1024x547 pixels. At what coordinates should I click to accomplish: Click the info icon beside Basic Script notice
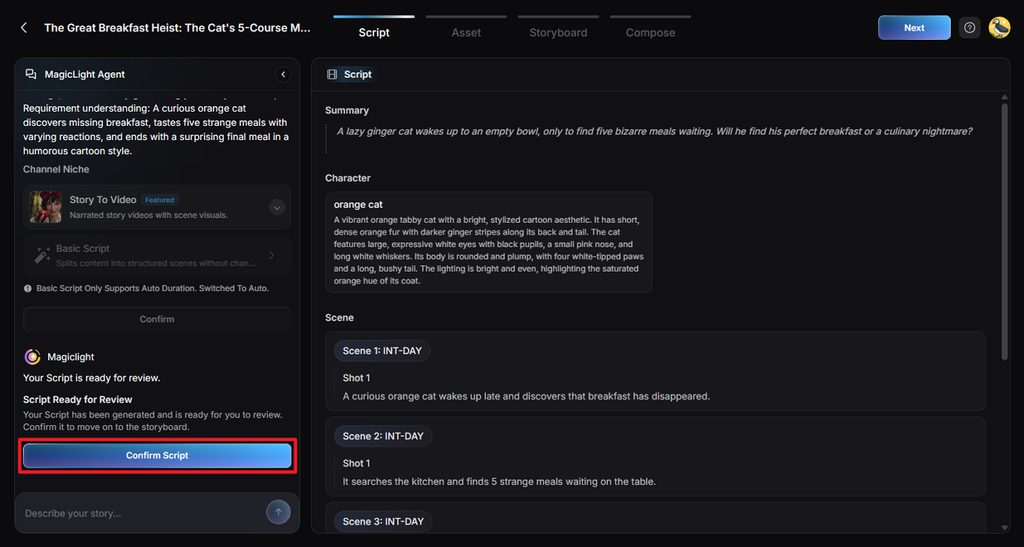(27, 288)
